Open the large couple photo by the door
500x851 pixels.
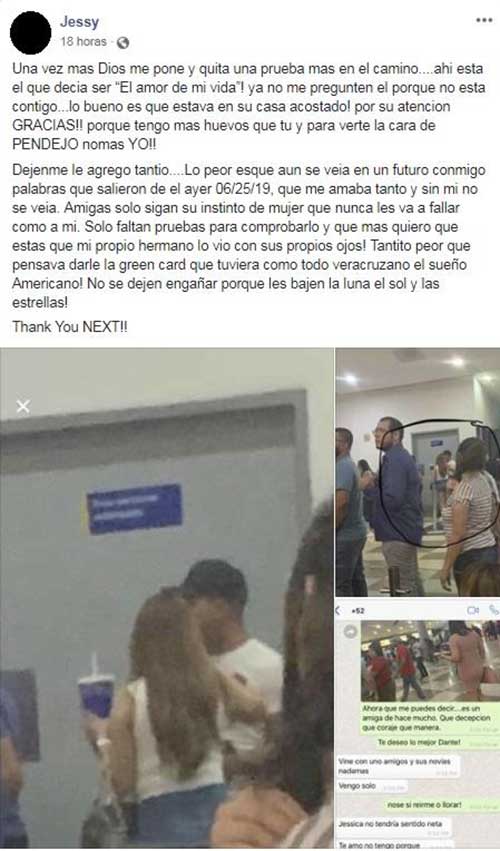click(x=167, y=598)
